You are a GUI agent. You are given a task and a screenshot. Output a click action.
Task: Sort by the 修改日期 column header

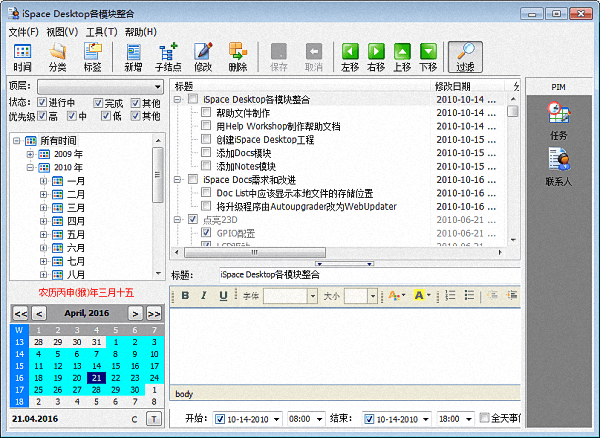pos(468,86)
